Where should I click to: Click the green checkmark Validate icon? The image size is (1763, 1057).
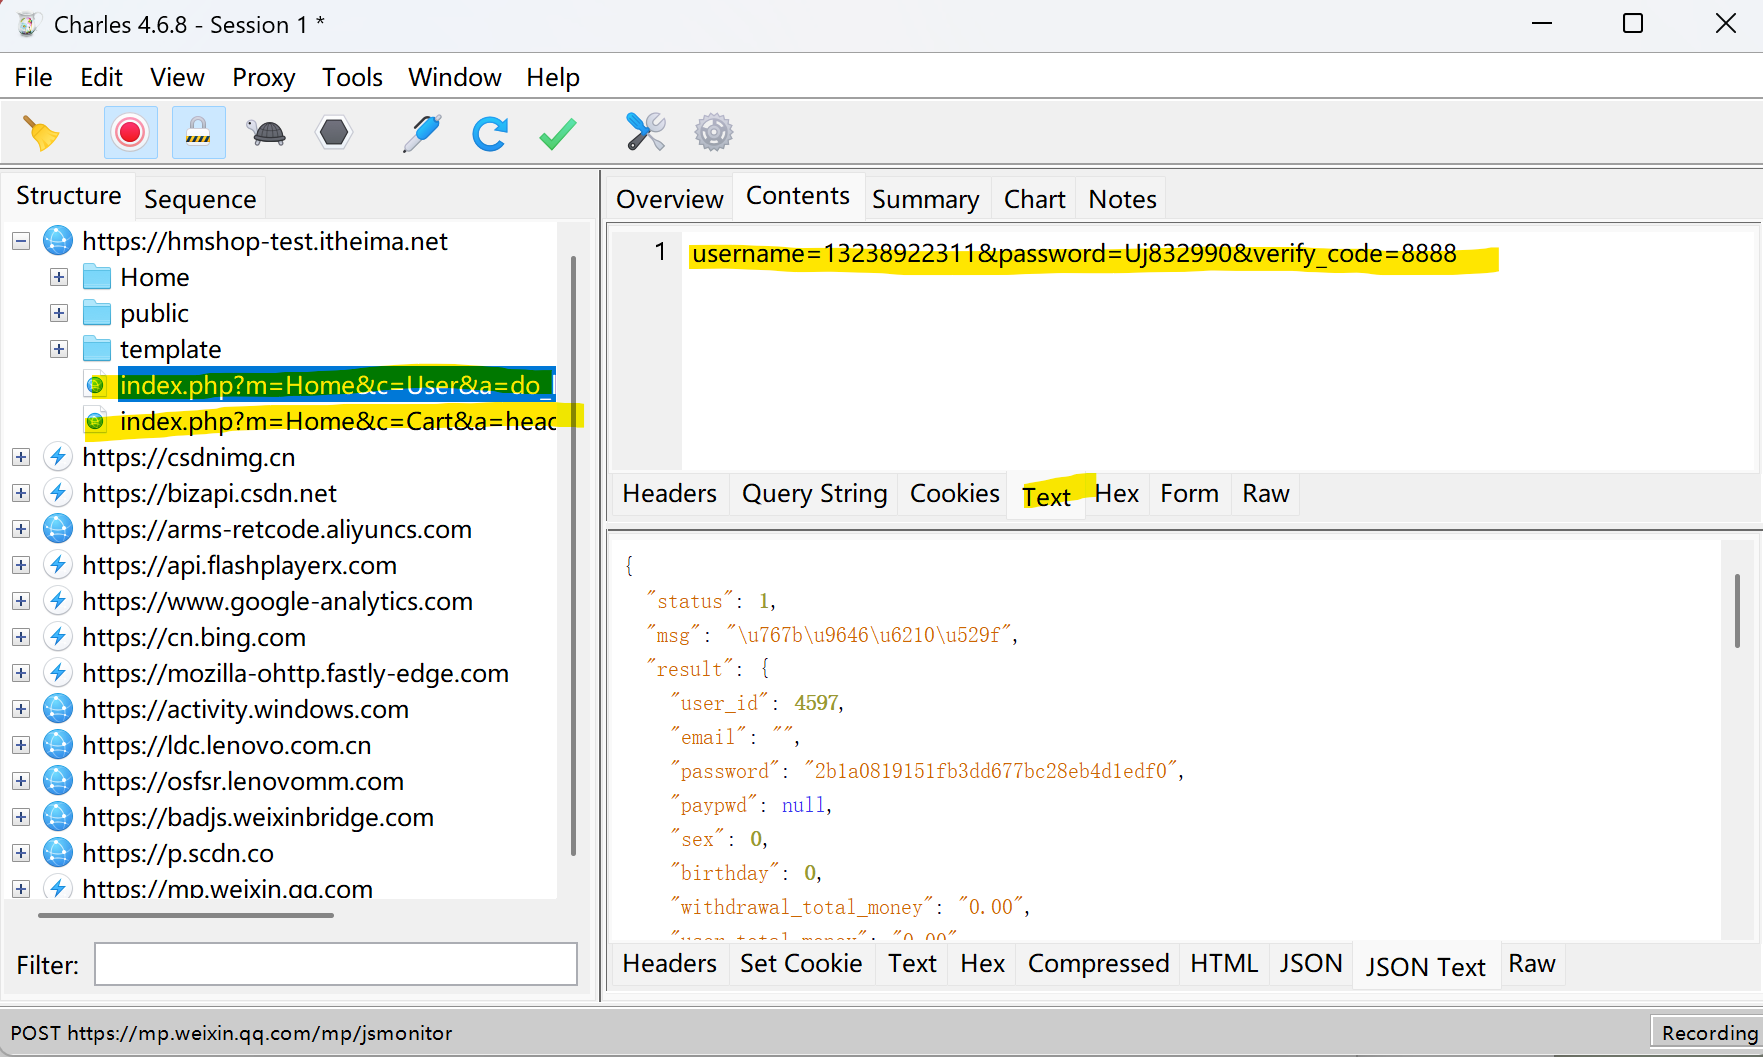[x=557, y=133]
